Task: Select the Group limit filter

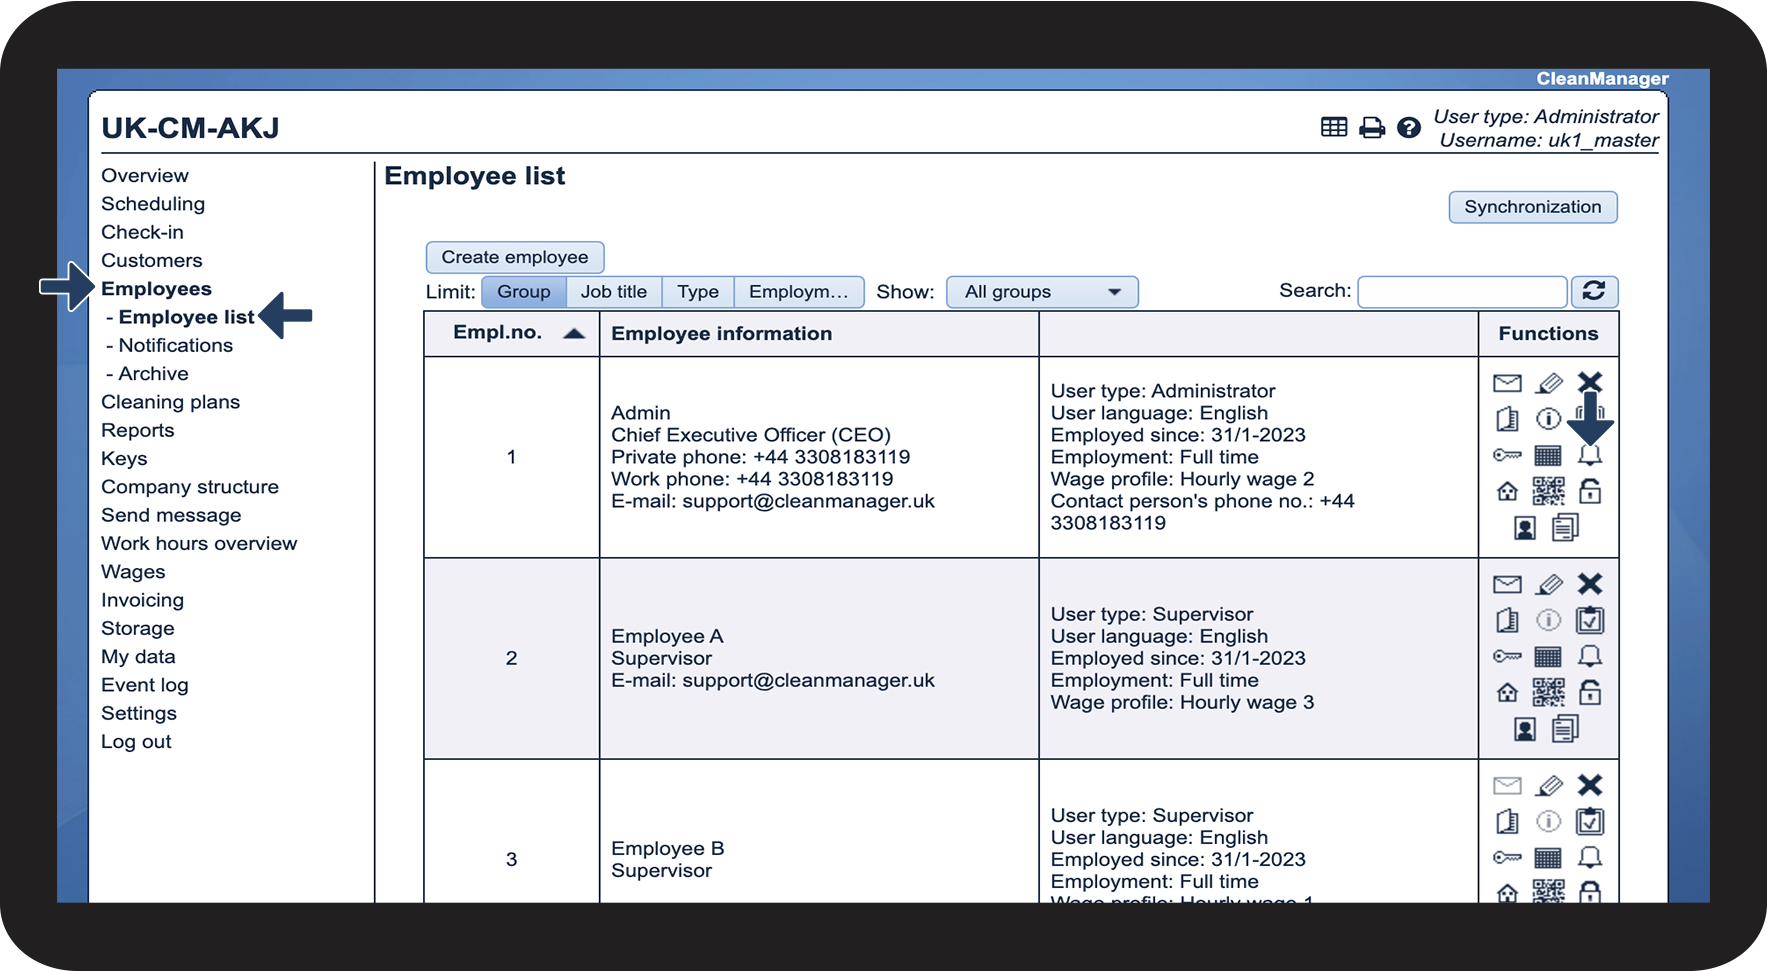Action: pyautogui.click(x=524, y=292)
